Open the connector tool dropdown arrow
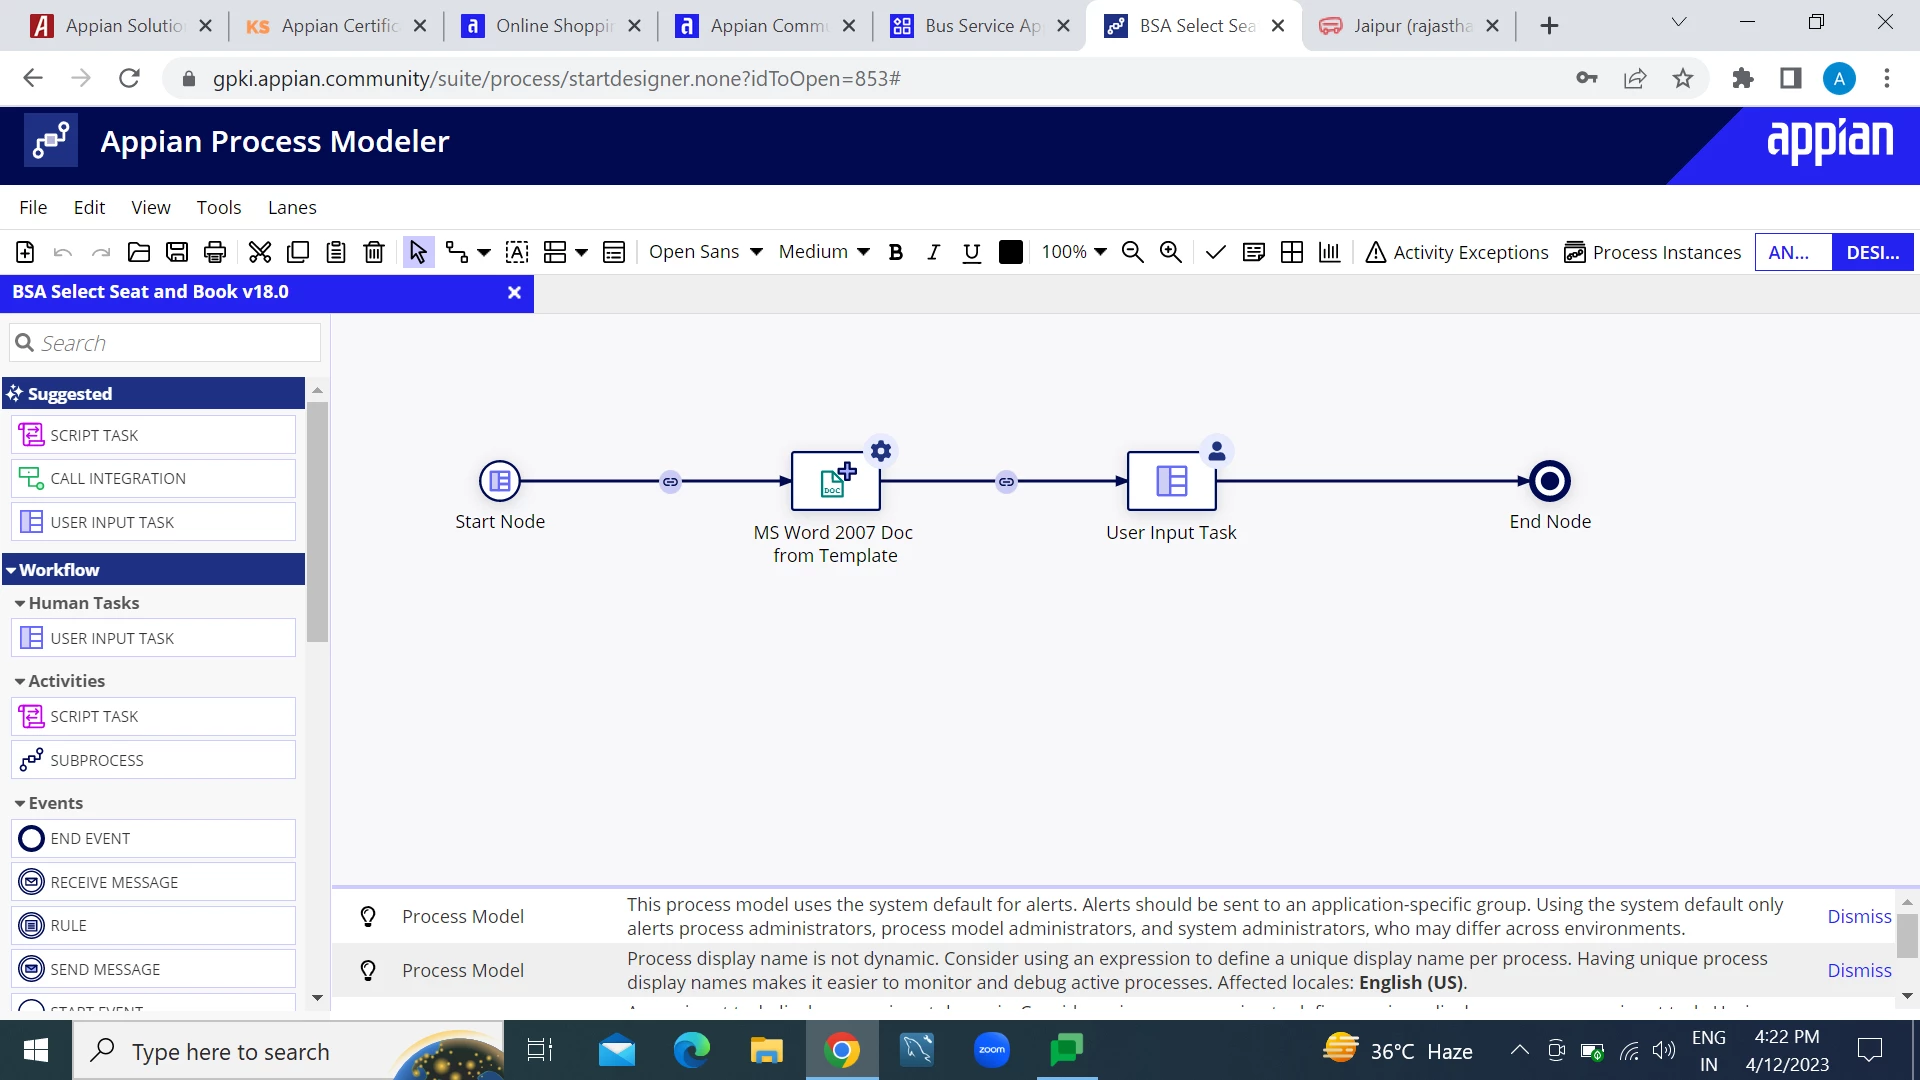1920x1080 pixels. pos(484,252)
